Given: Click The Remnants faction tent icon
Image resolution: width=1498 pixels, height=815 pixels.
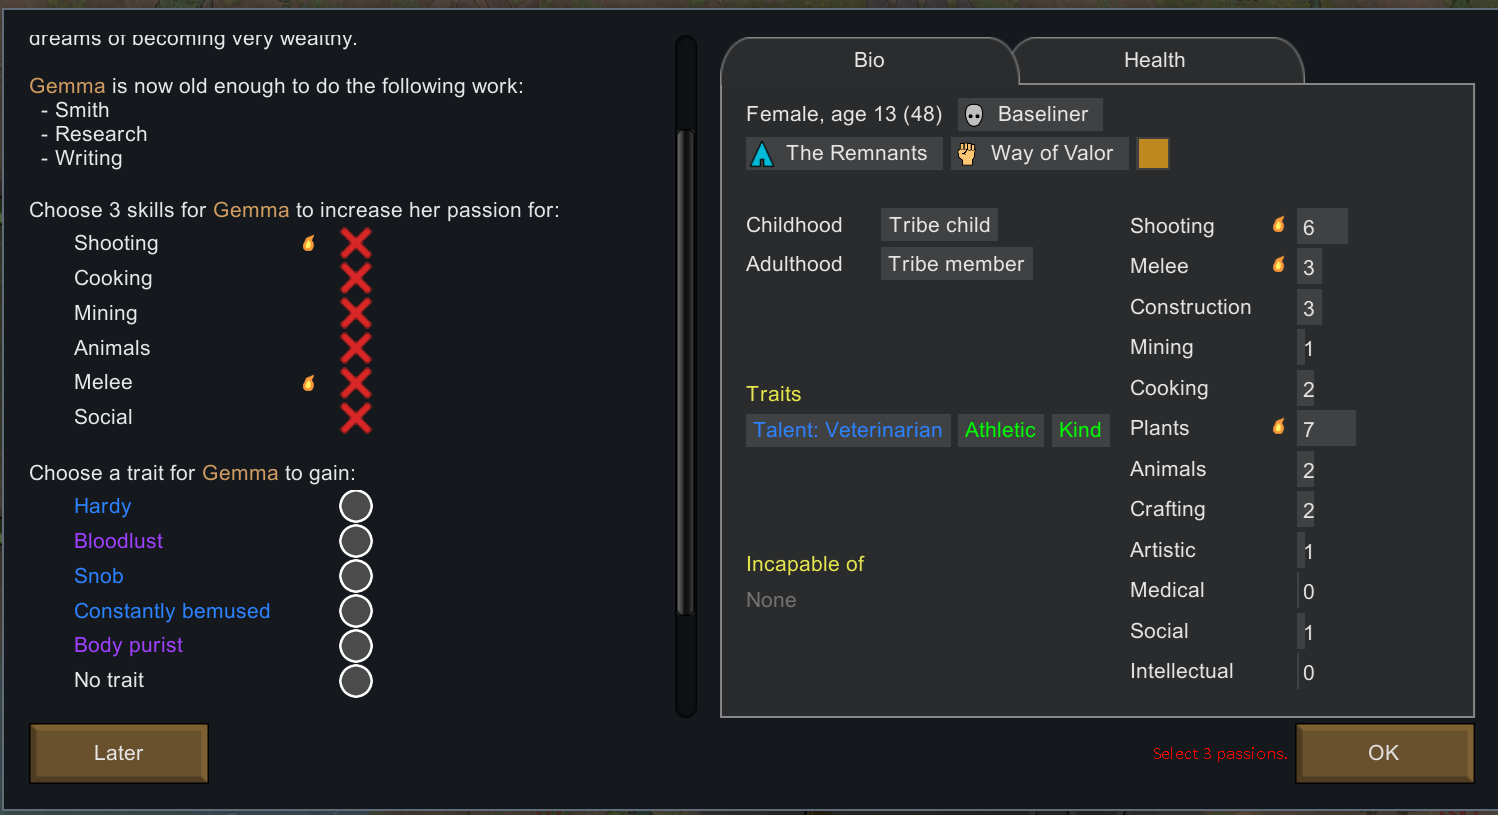Looking at the screenshot, I should pos(762,154).
